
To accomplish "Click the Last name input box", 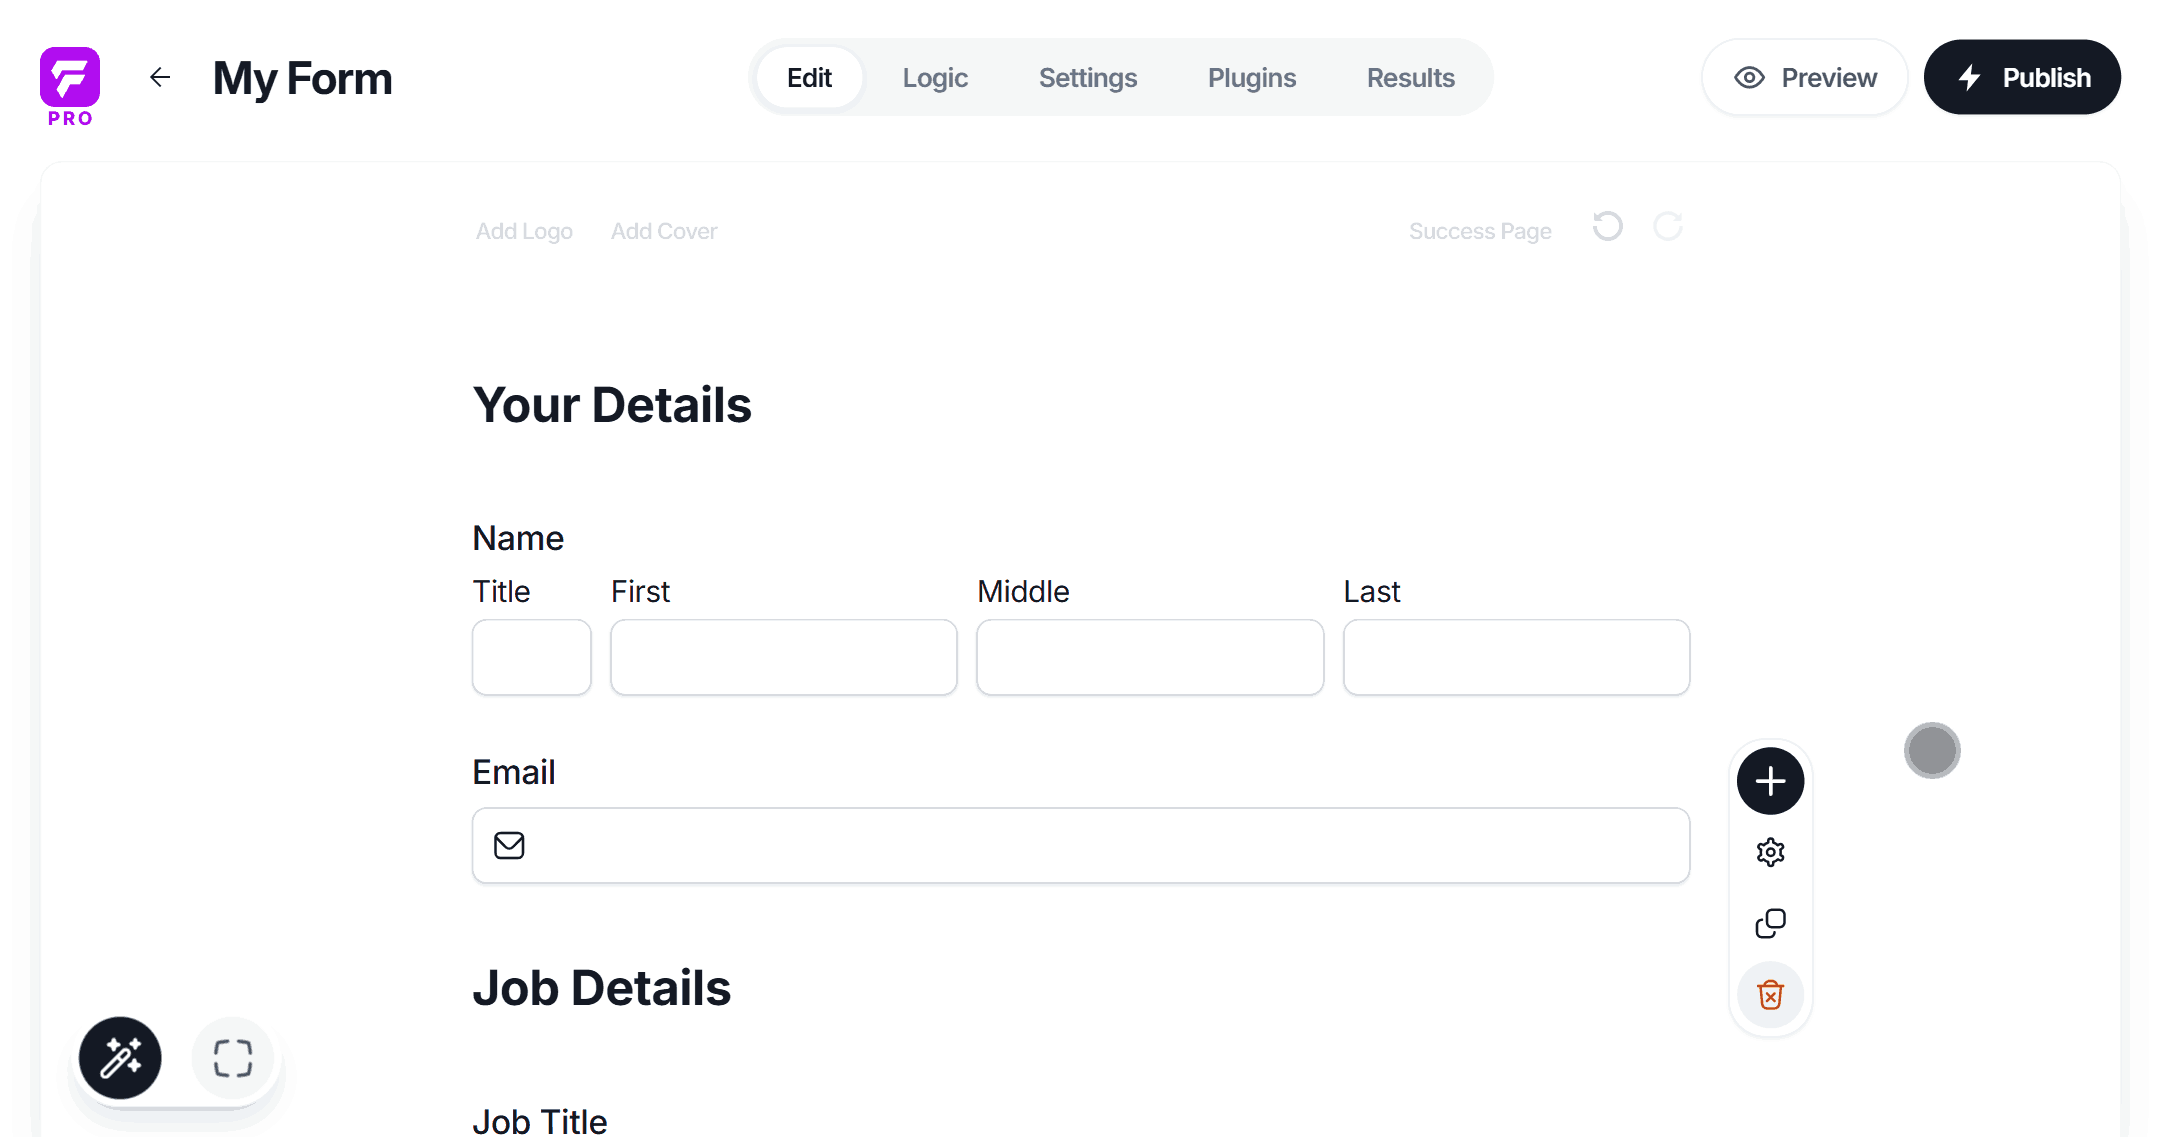I will point(1516,657).
